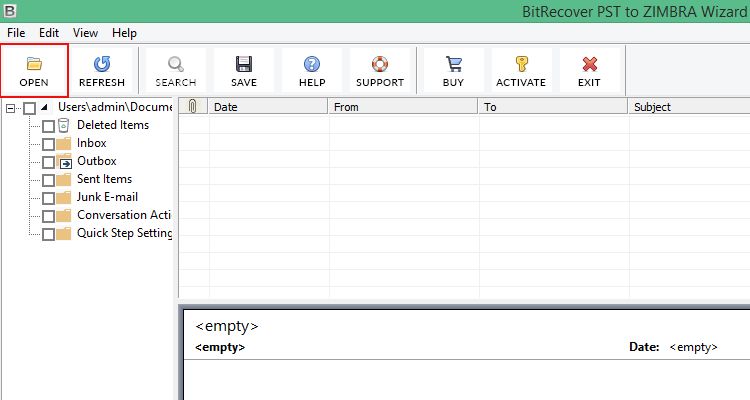Select the Inbox folder label
Viewport: 750px width, 400px height.
click(x=91, y=143)
